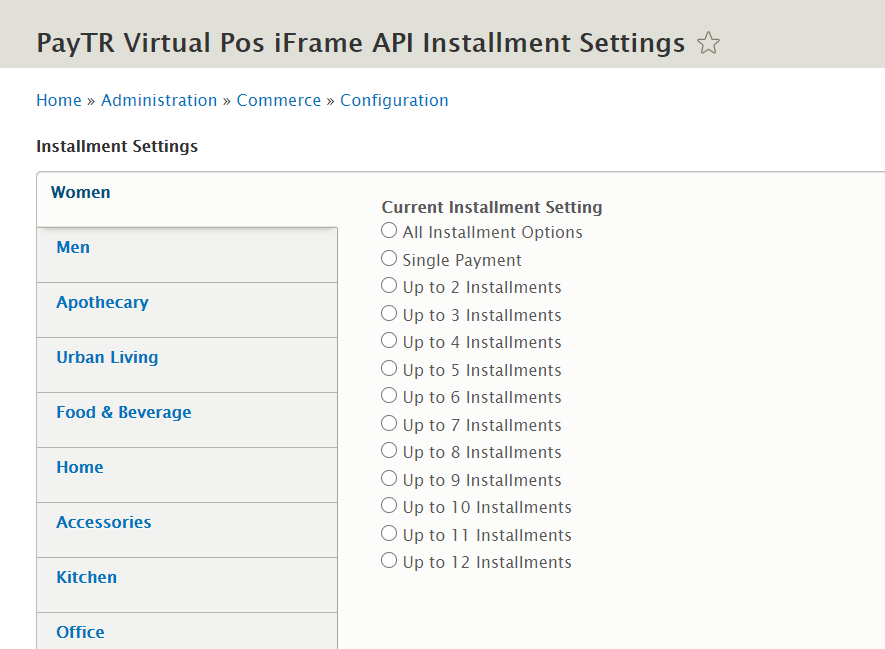Enable Up to 9 Installments radio
This screenshot has width=885, height=649.
[389, 479]
